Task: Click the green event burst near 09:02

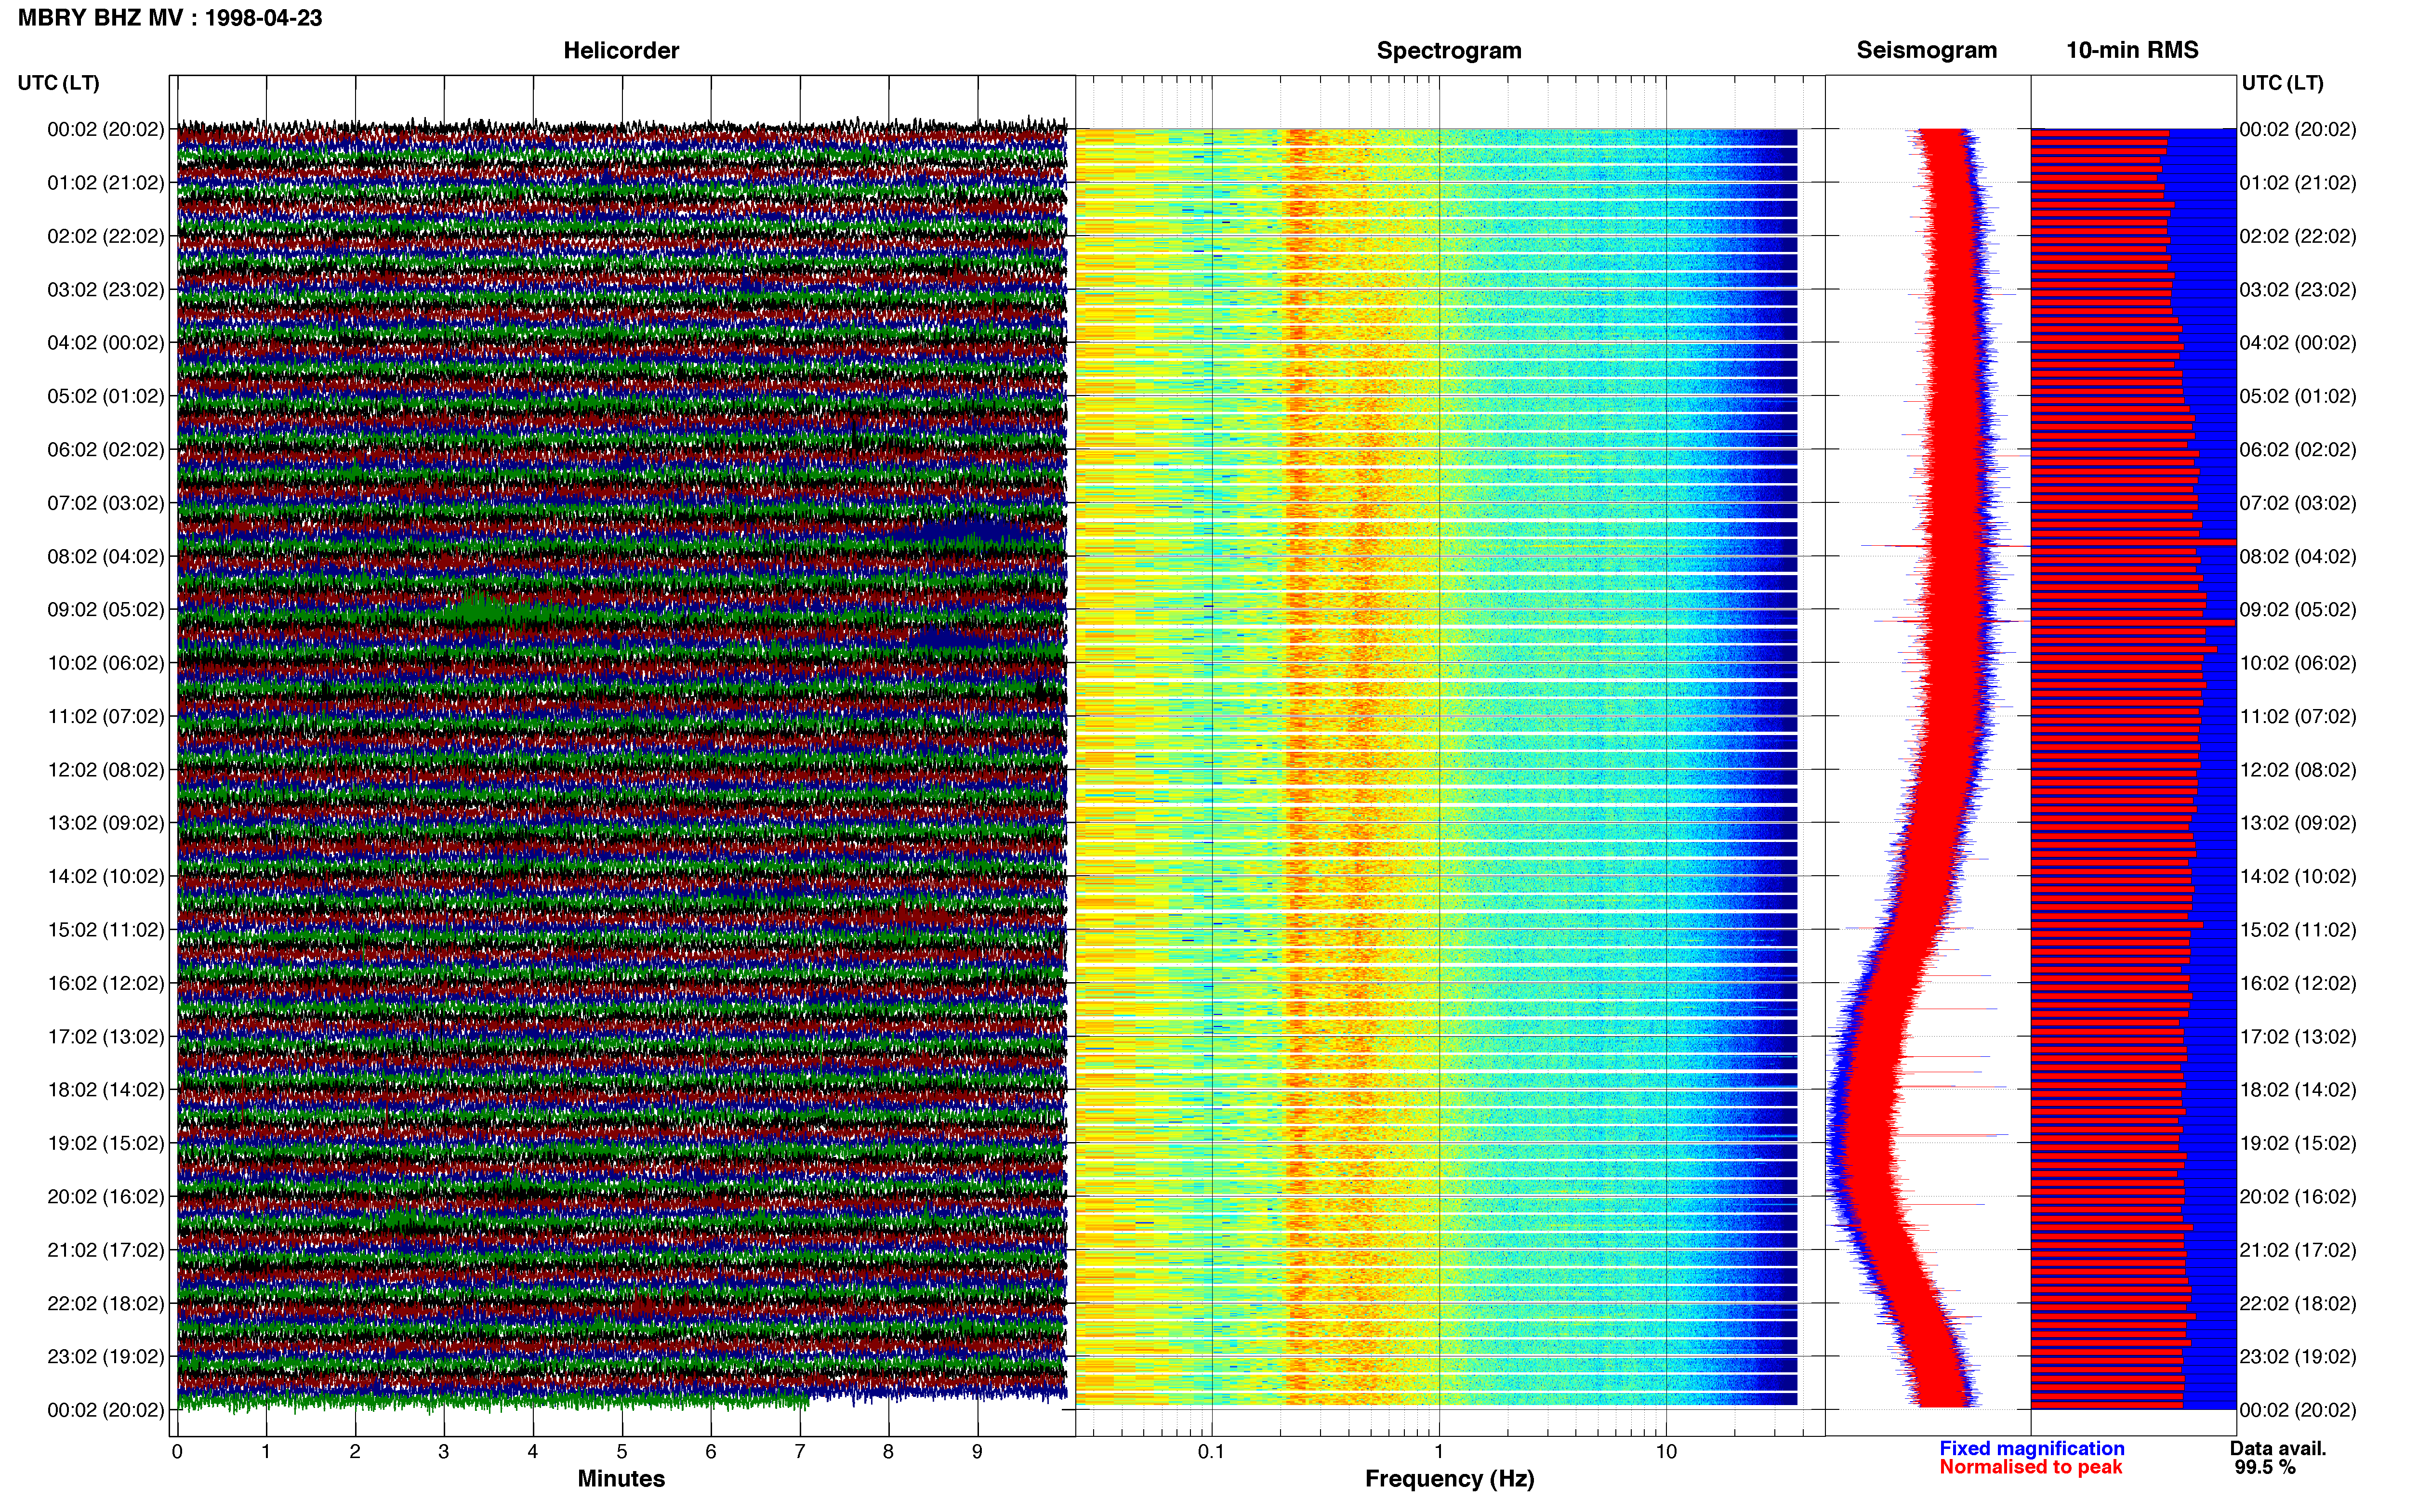Action: [500, 607]
